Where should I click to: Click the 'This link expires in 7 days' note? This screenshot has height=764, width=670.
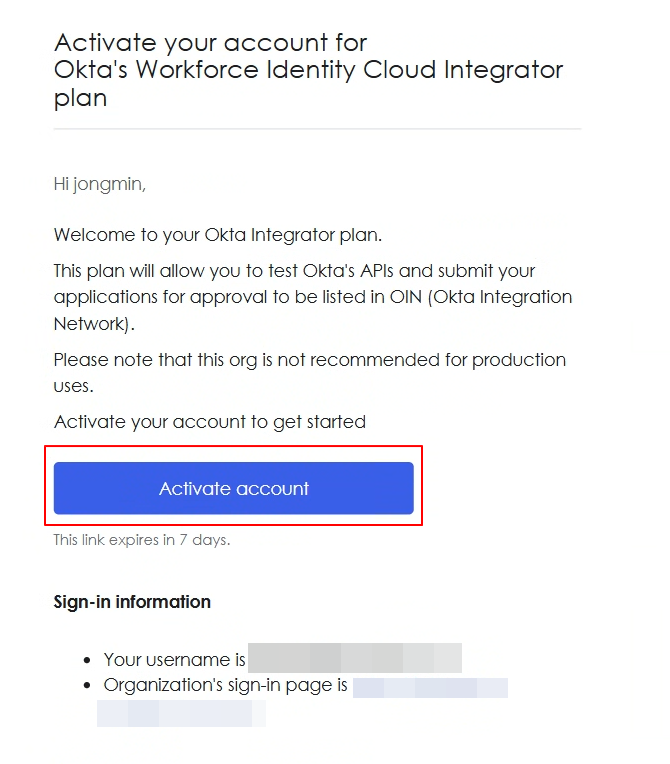coord(142,540)
